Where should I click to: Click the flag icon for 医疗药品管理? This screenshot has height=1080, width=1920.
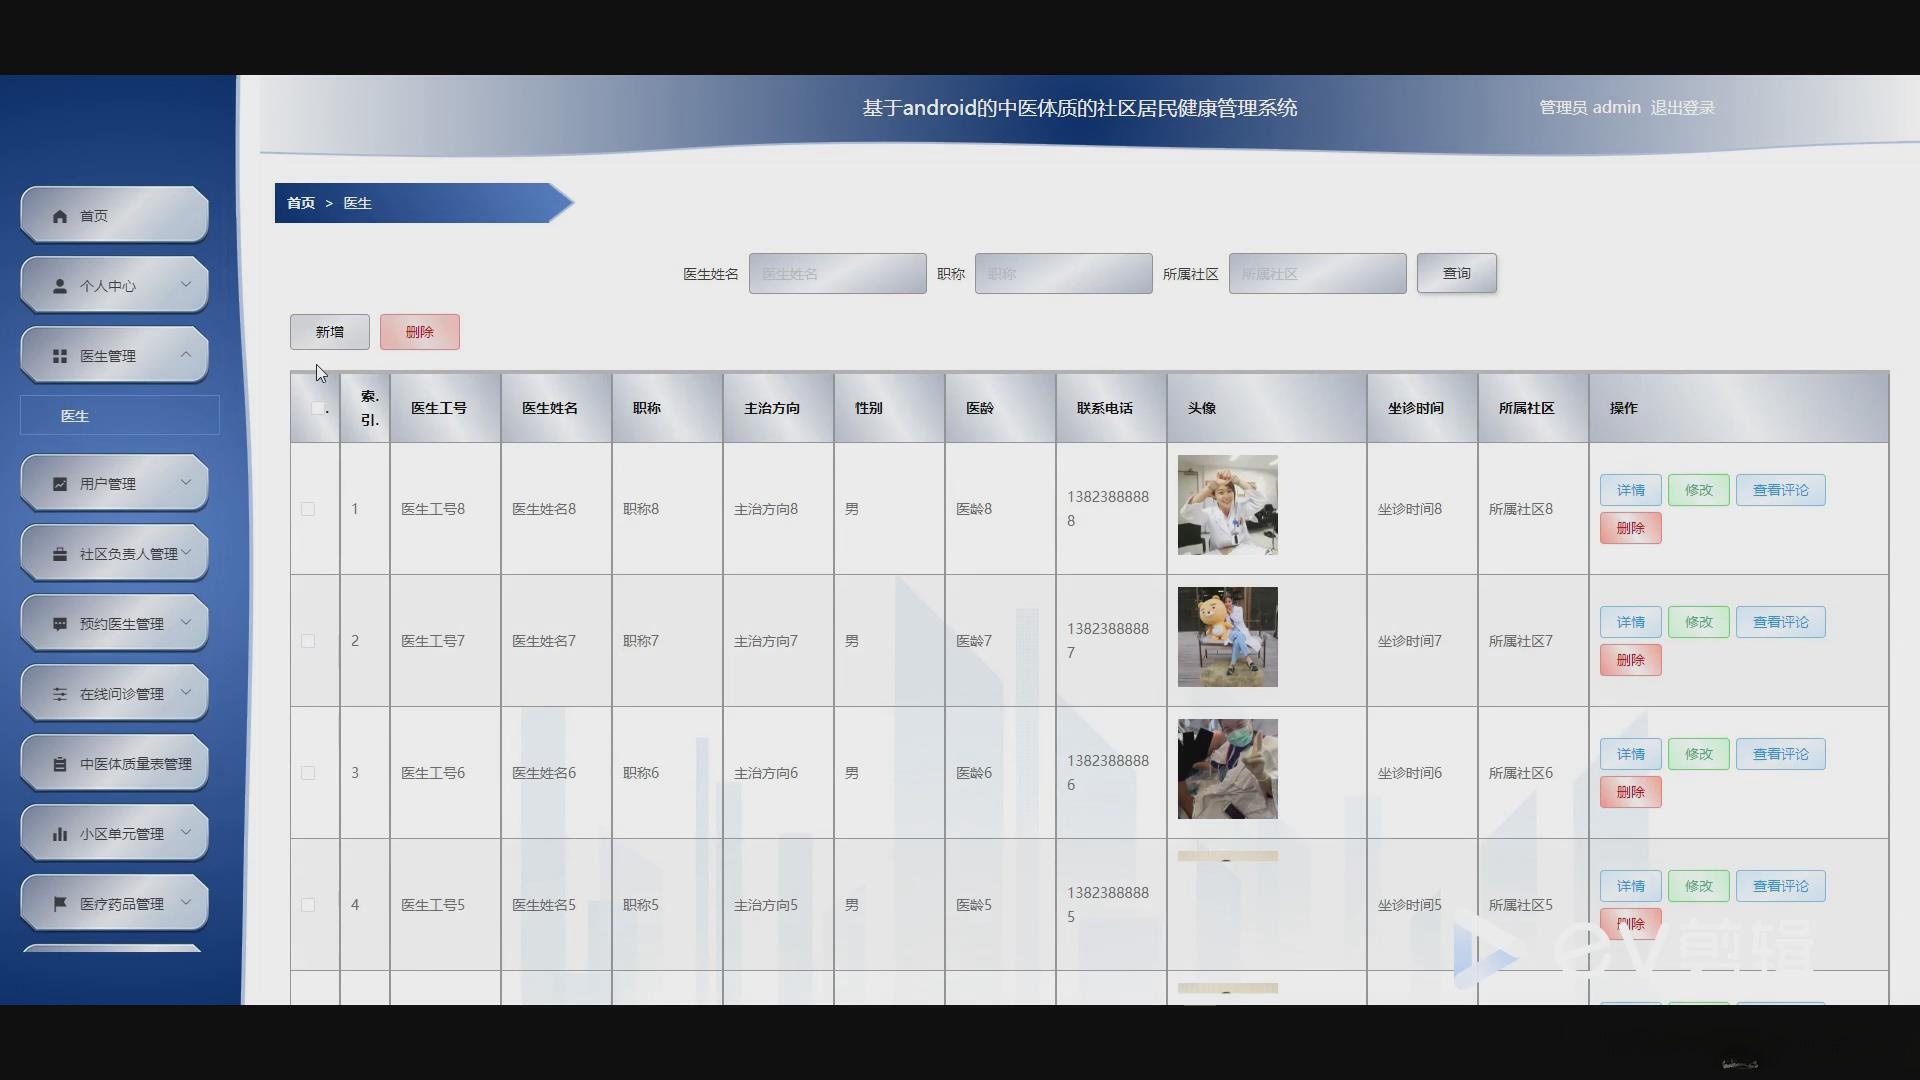coord(60,904)
